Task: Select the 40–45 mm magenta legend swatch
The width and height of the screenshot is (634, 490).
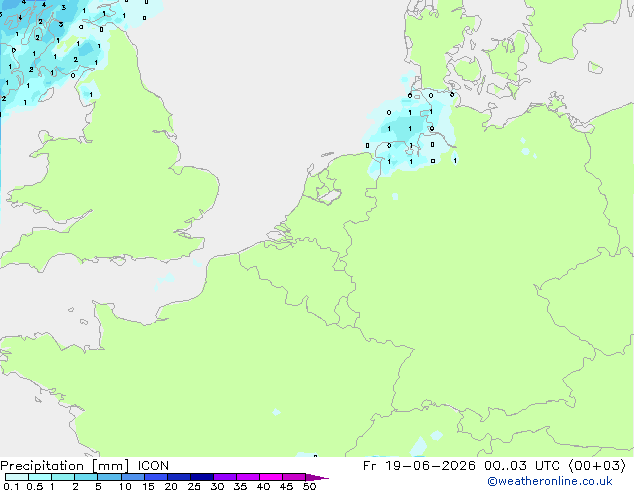Action: tap(271, 477)
